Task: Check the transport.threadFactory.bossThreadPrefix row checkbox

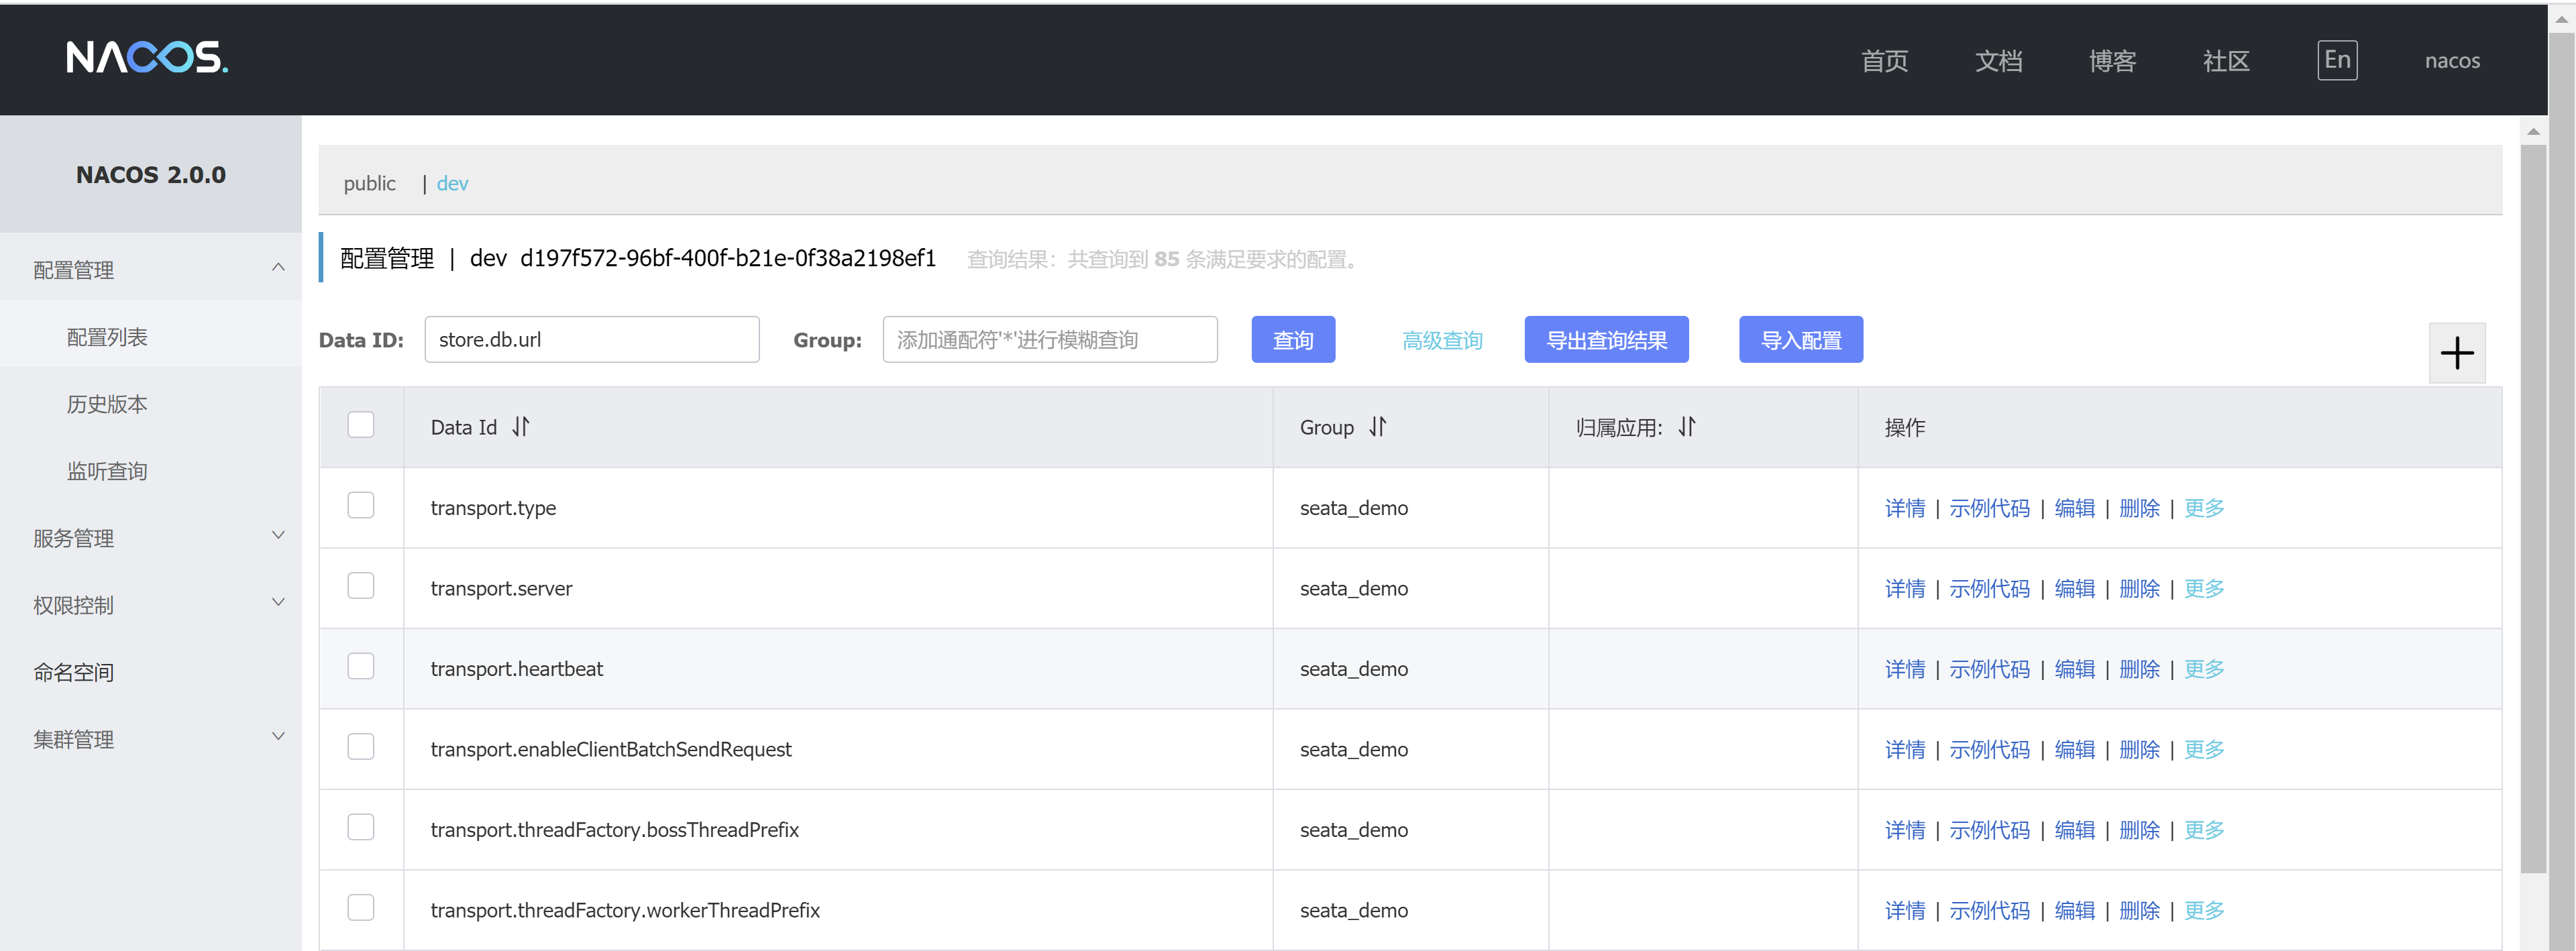Action: (361, 827)
